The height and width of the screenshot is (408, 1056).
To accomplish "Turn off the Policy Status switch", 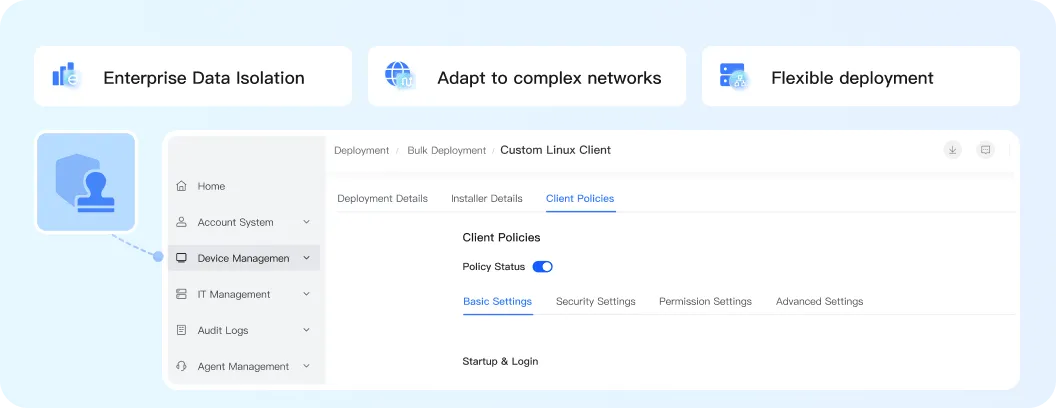I will (x=543, y=267).
